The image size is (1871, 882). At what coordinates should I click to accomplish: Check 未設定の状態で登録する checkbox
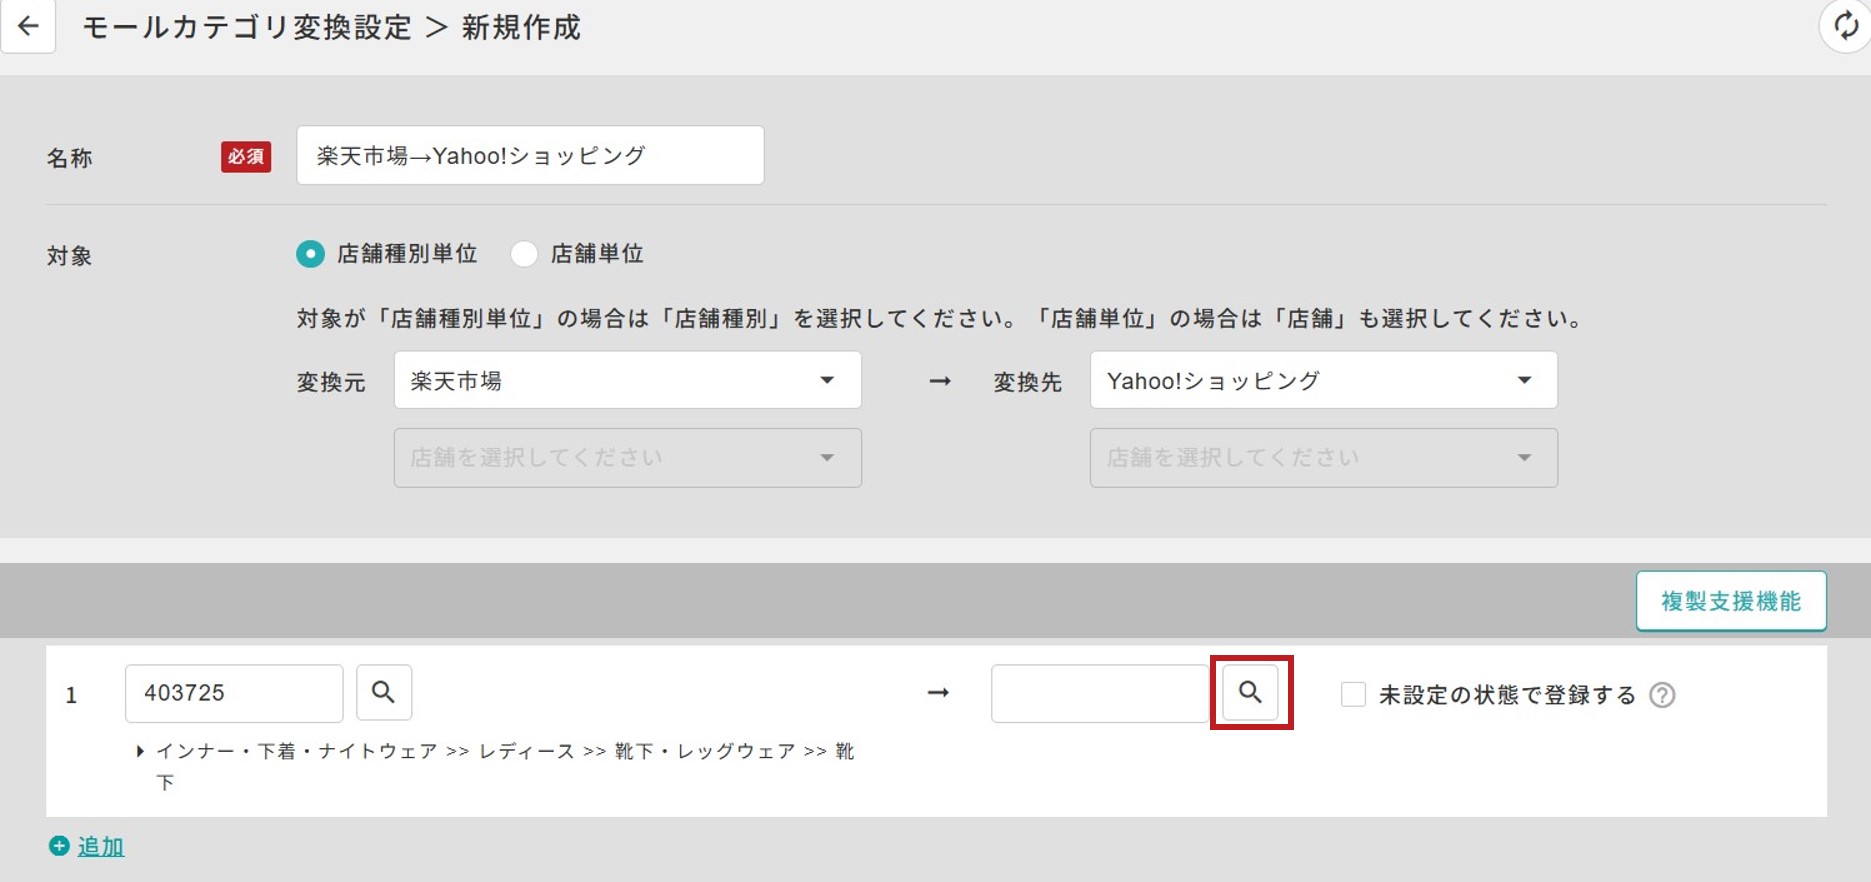pos(1353,694)
